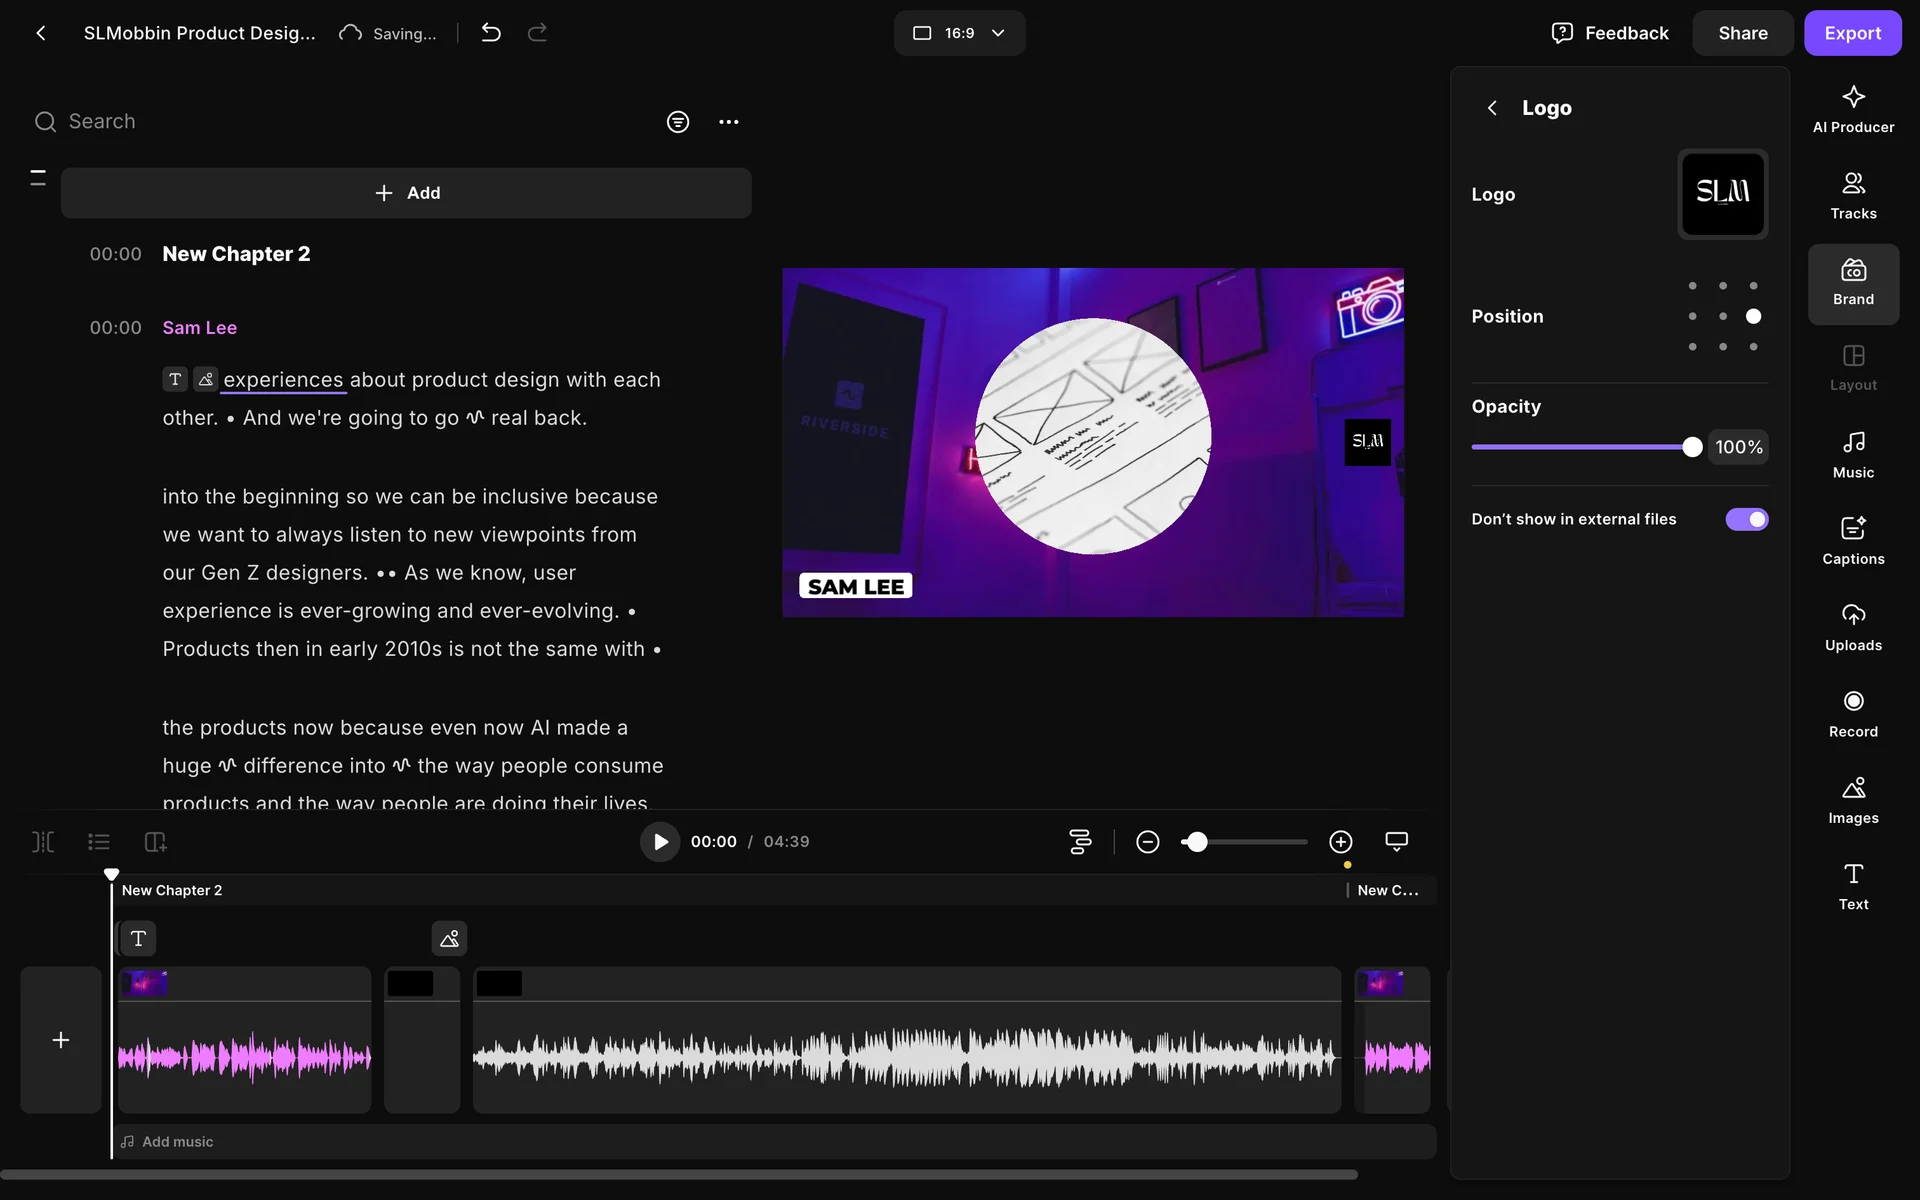Open the AI Producer panel
This screenshot has height=1200, width=1920.
[1852, 109]
